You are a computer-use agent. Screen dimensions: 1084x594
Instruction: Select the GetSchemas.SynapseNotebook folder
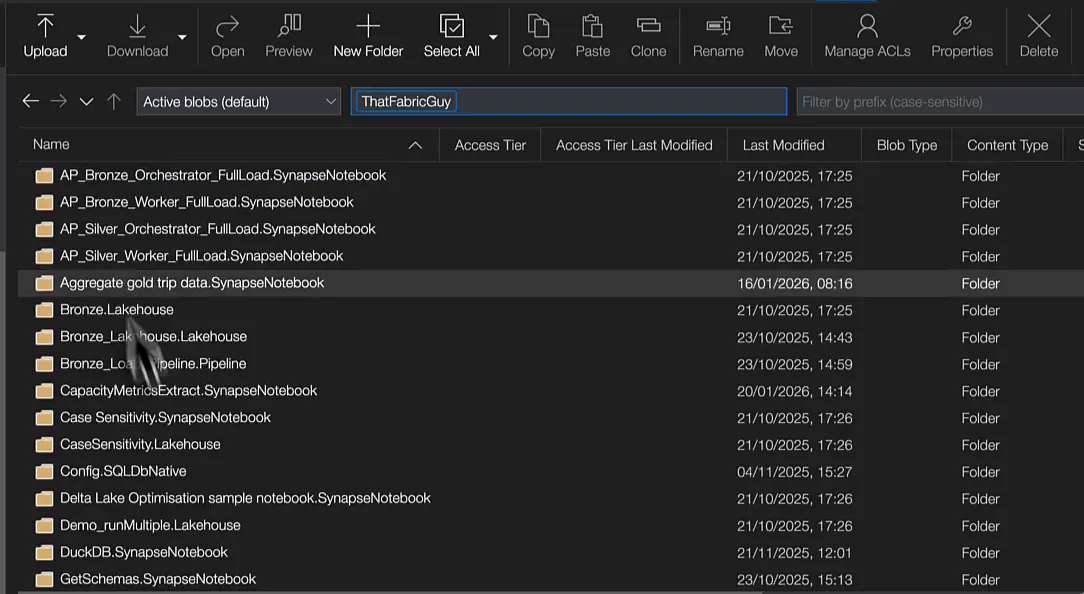pos(158,579)
